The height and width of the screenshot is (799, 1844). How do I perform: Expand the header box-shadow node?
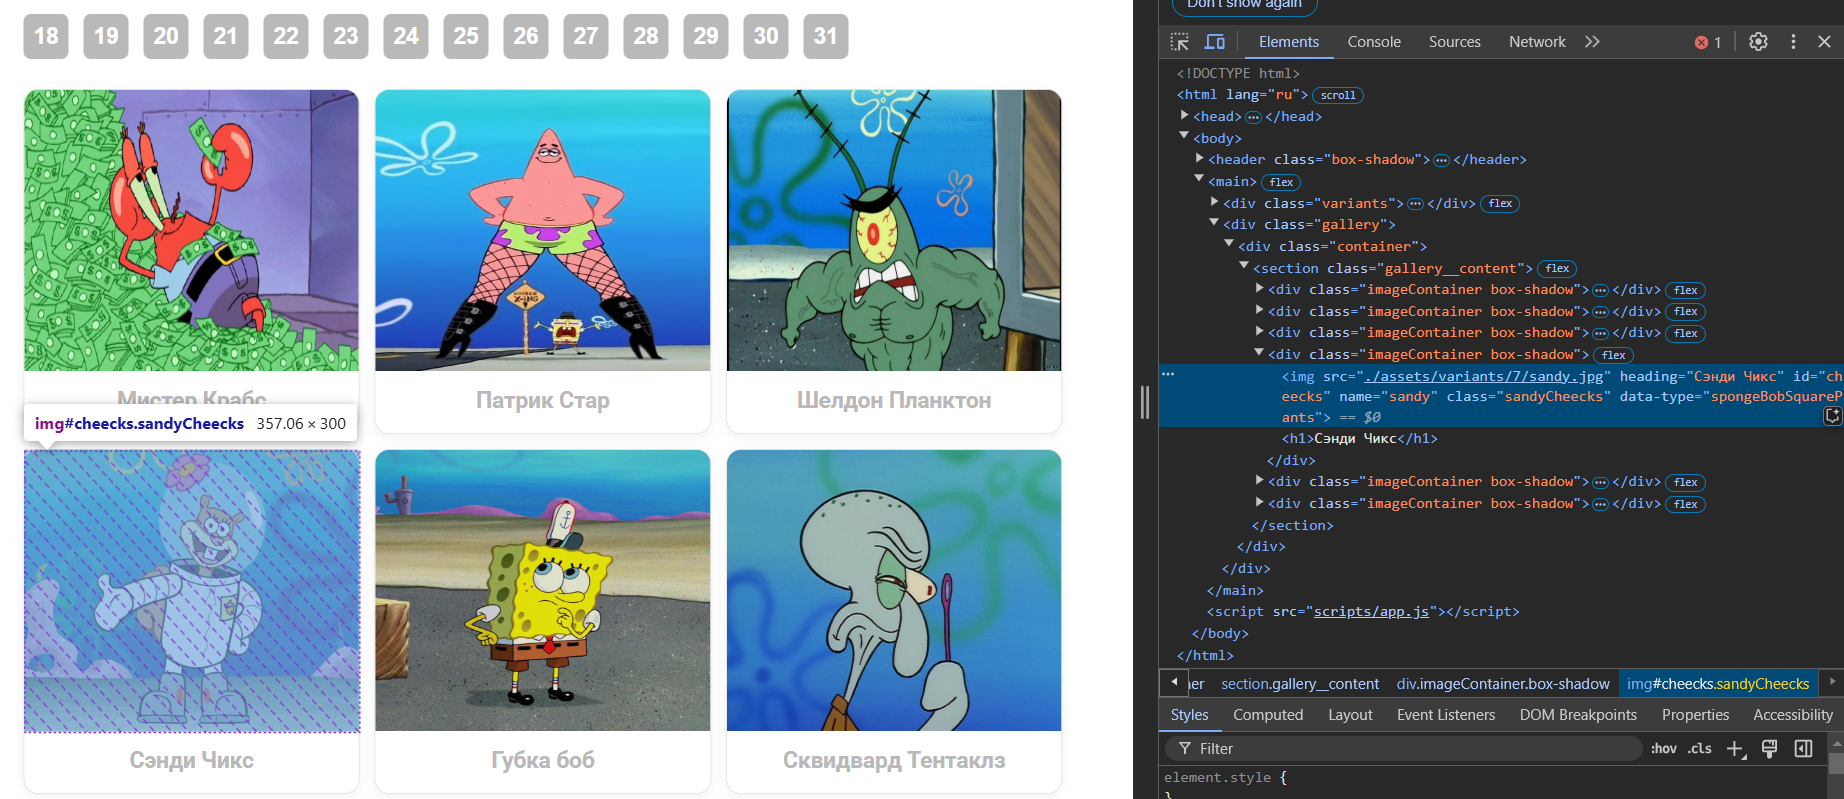click(1200, 159)
